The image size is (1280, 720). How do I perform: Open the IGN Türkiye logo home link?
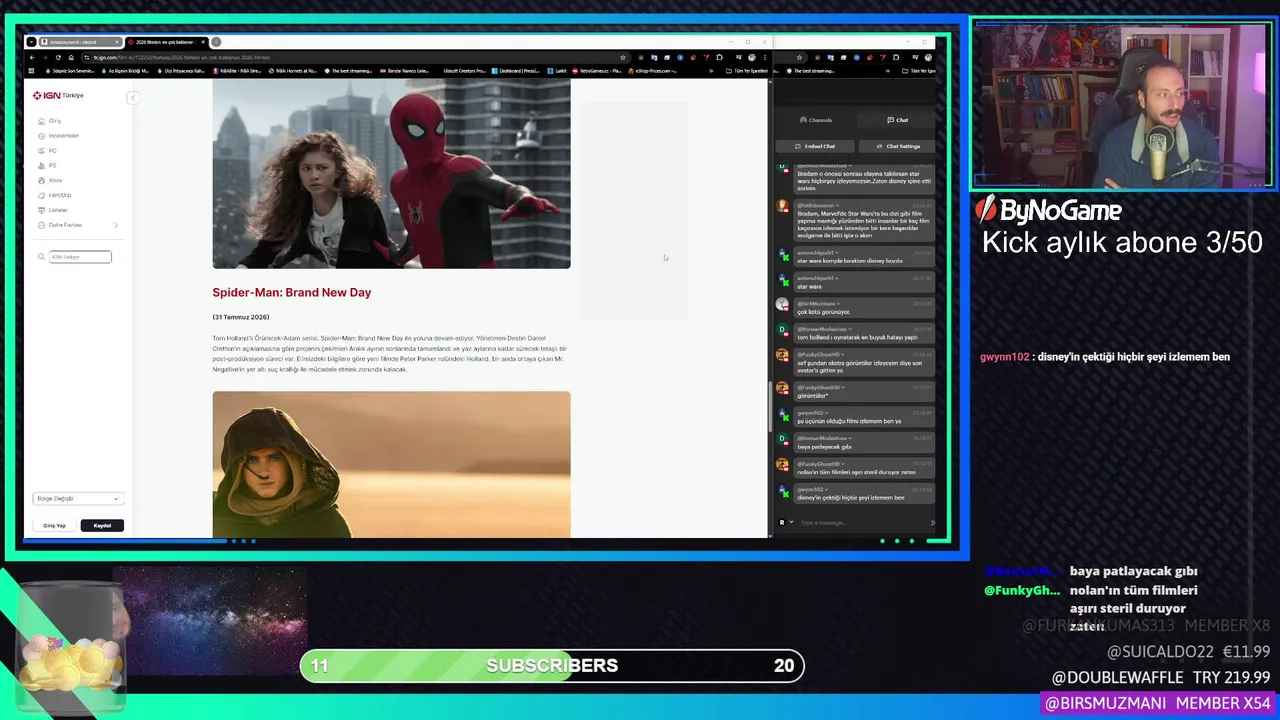point(58,96)
